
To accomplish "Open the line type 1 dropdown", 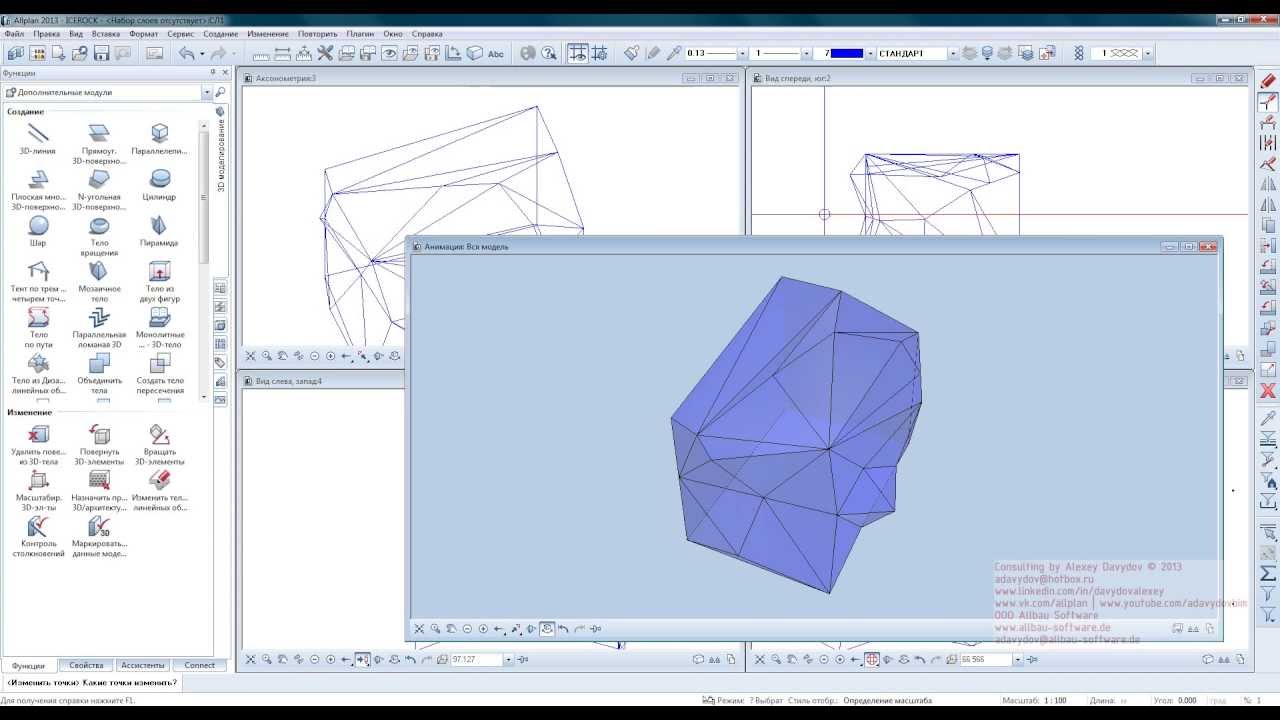I will tap(806, 53).
